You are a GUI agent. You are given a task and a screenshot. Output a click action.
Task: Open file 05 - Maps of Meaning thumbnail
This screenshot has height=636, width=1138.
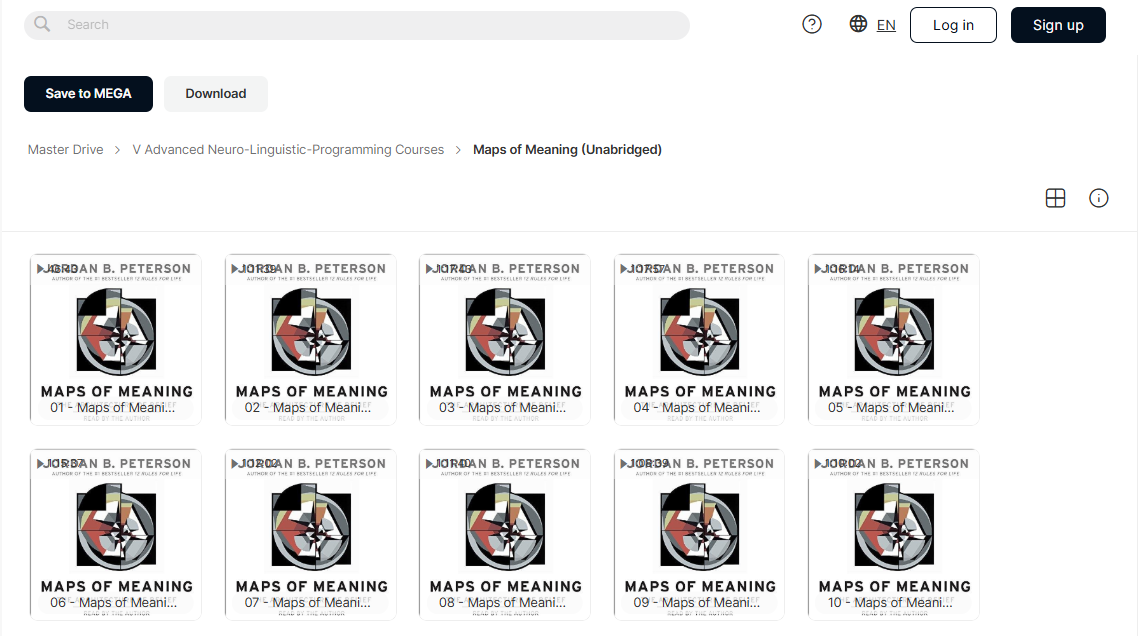click(x=894, y=339)
